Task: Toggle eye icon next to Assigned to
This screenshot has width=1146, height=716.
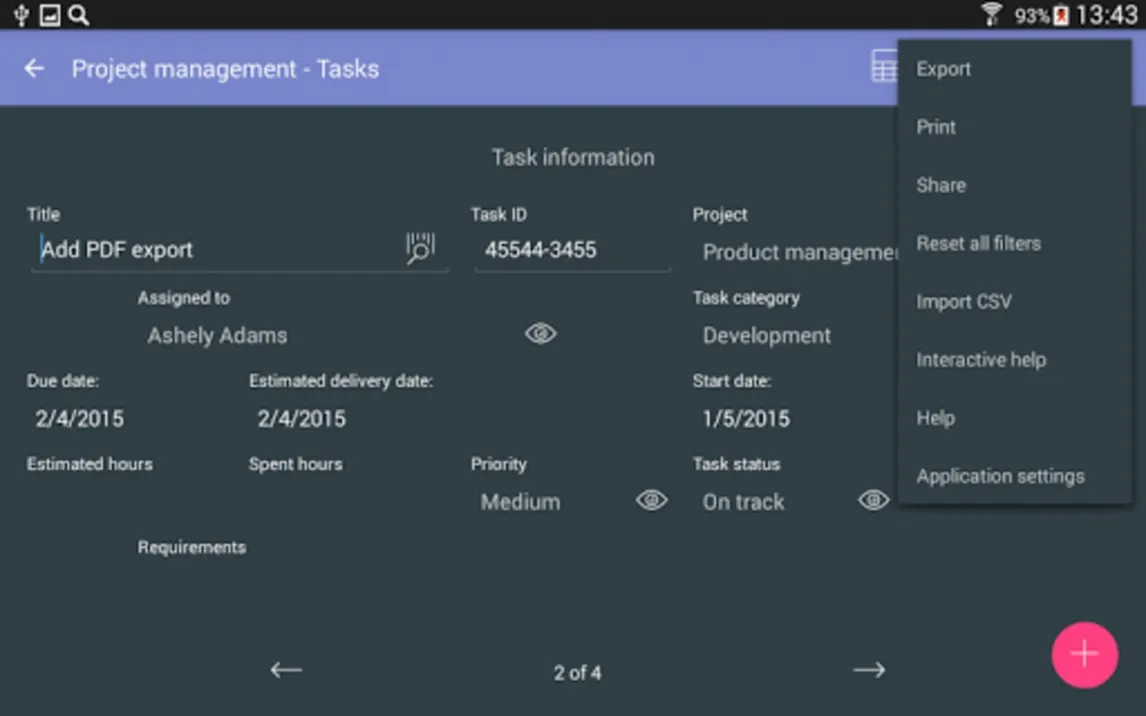Action: tap(540, 335)
